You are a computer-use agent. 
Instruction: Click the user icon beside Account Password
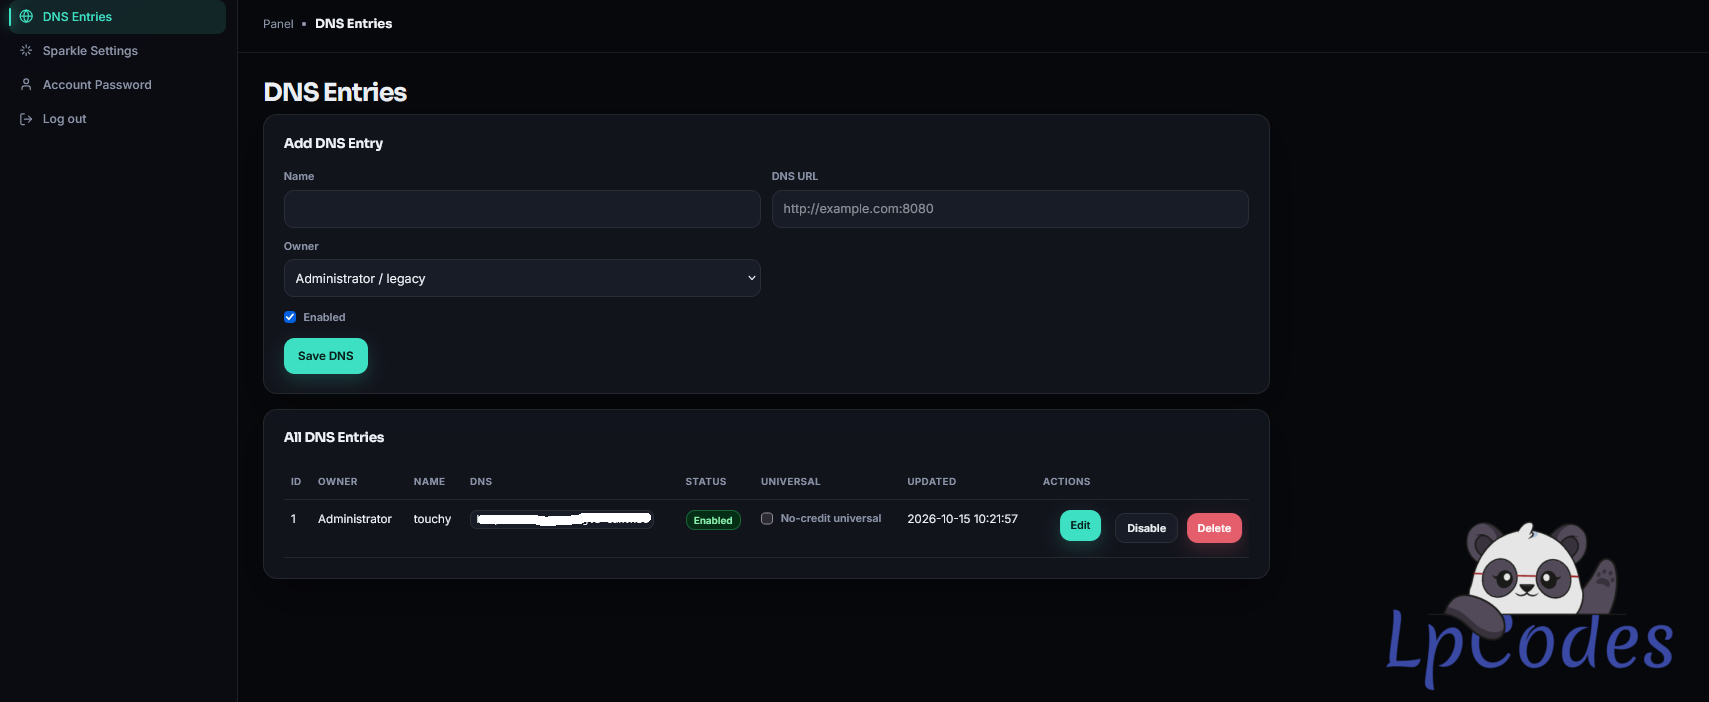26,85
